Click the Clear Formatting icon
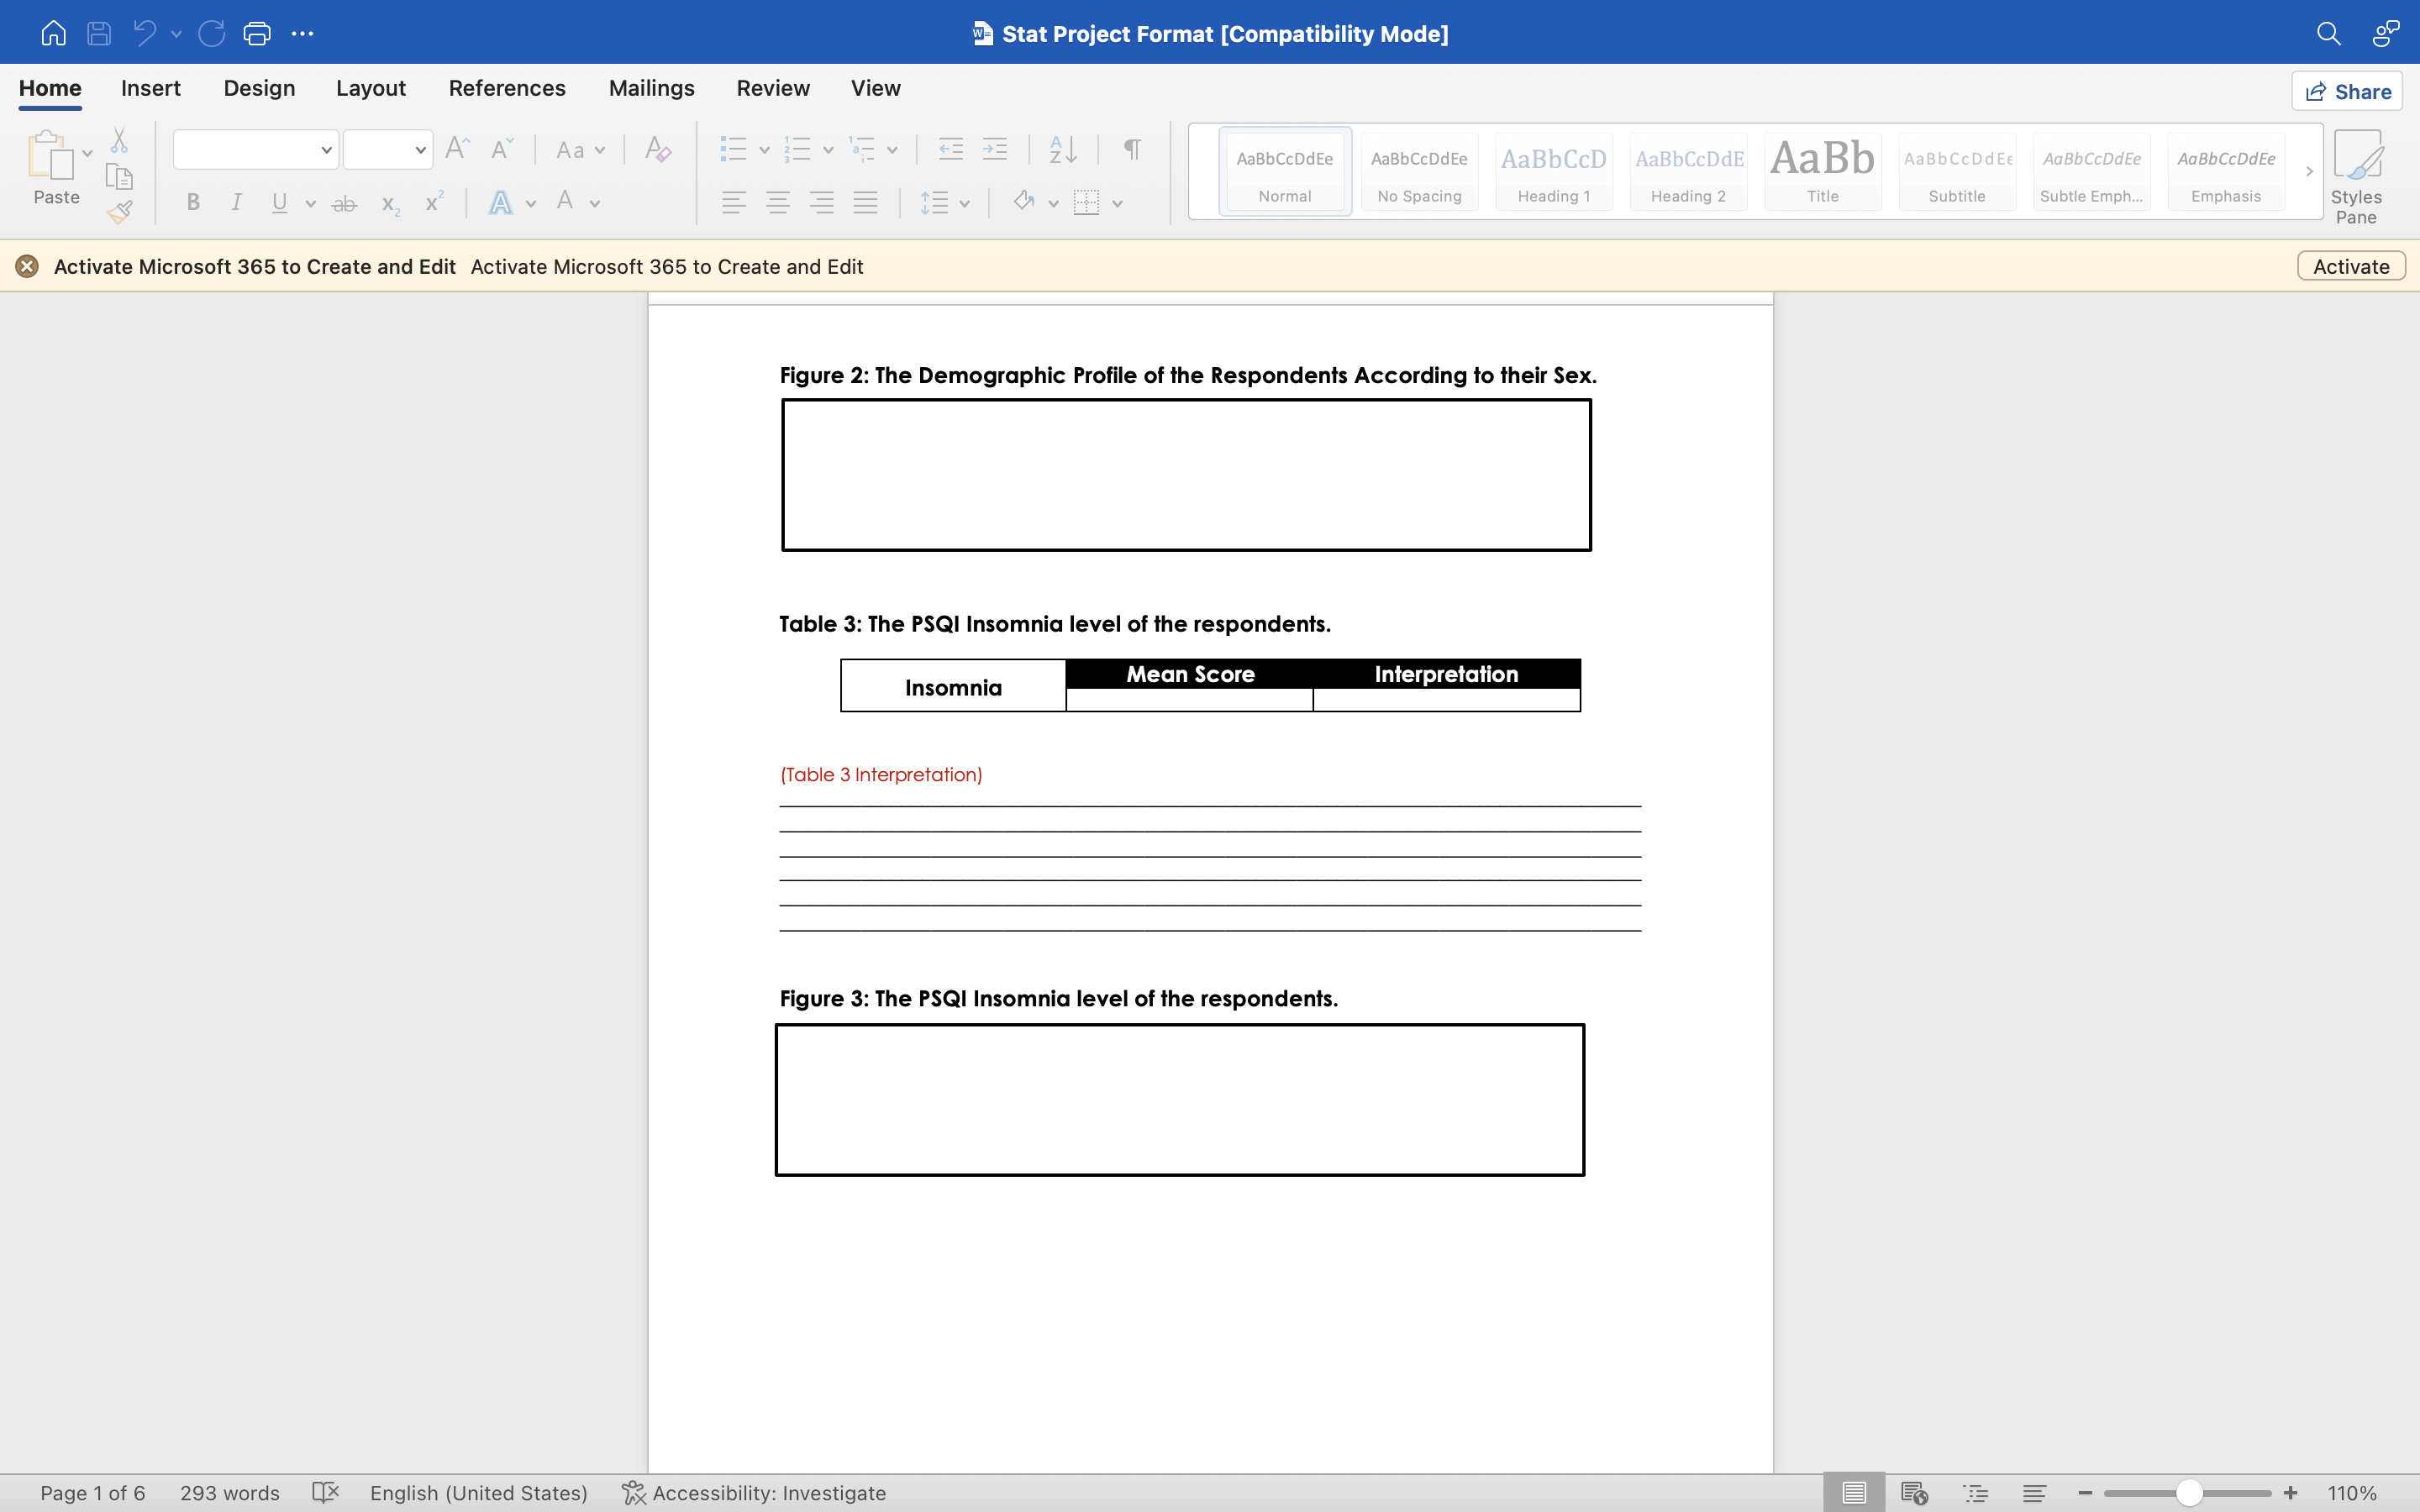Viewport: 2420px width, 1512px height. [x=657, y=150]
